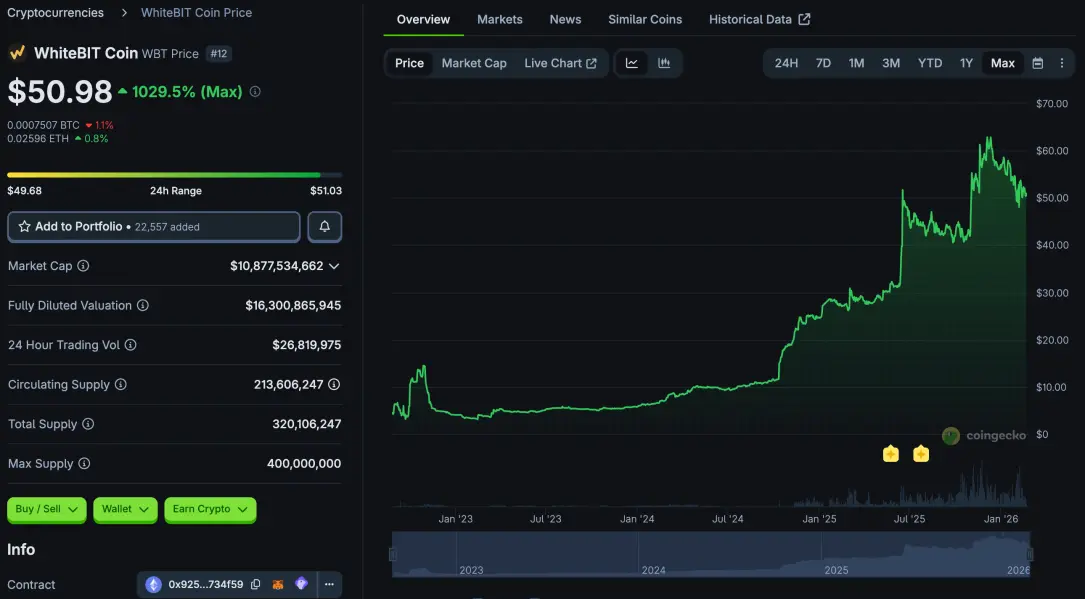This screenshot has width=1085, height=599.
Task: Click left handle of chart range navigator
Action: point(392,554)
